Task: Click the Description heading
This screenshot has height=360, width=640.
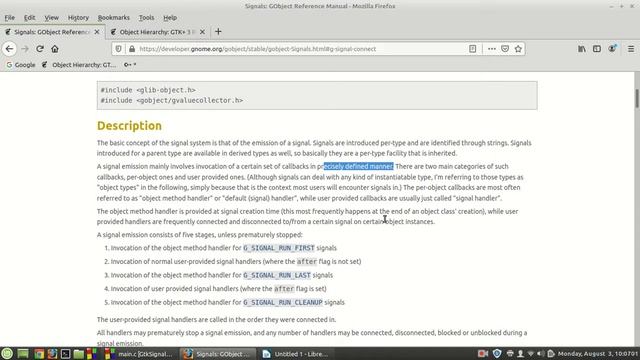Action: pyautogui.click(x=129, y=126)
